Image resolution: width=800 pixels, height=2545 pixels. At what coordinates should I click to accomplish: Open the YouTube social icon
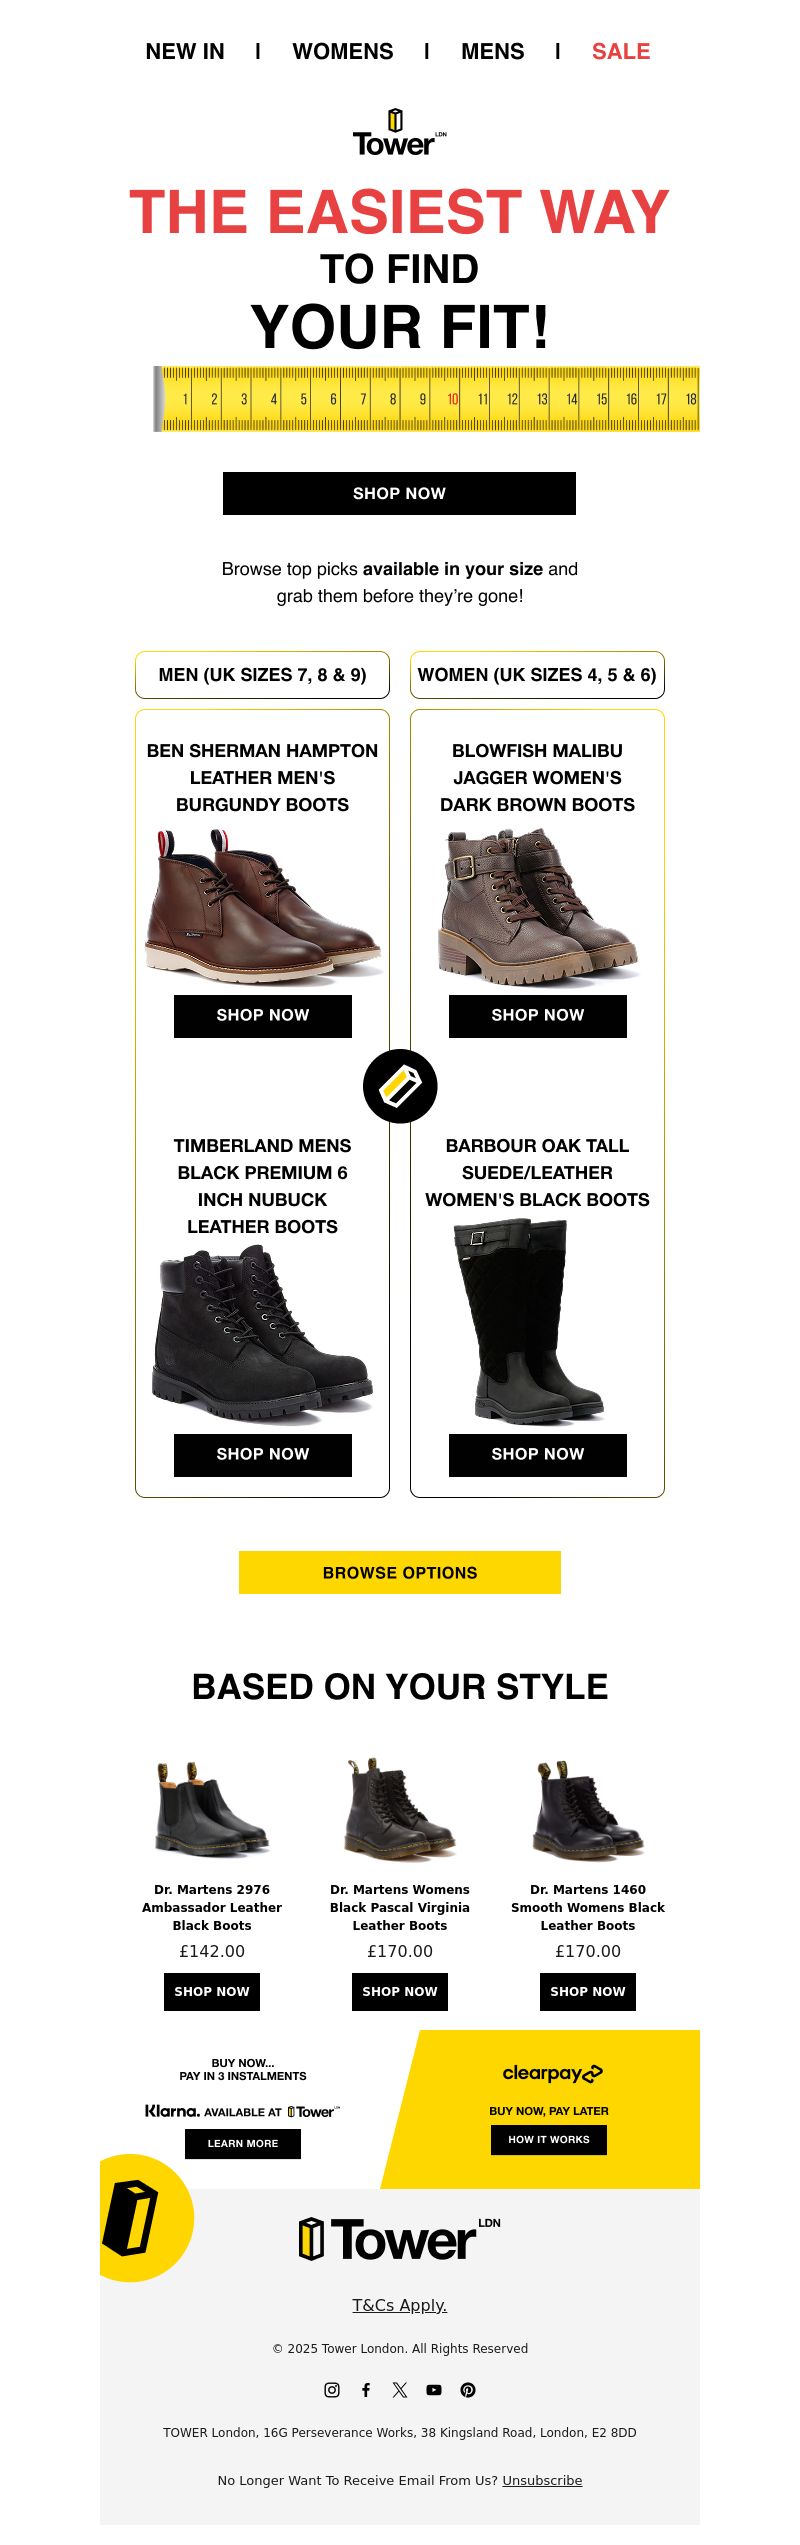(x=434, y=2389)
